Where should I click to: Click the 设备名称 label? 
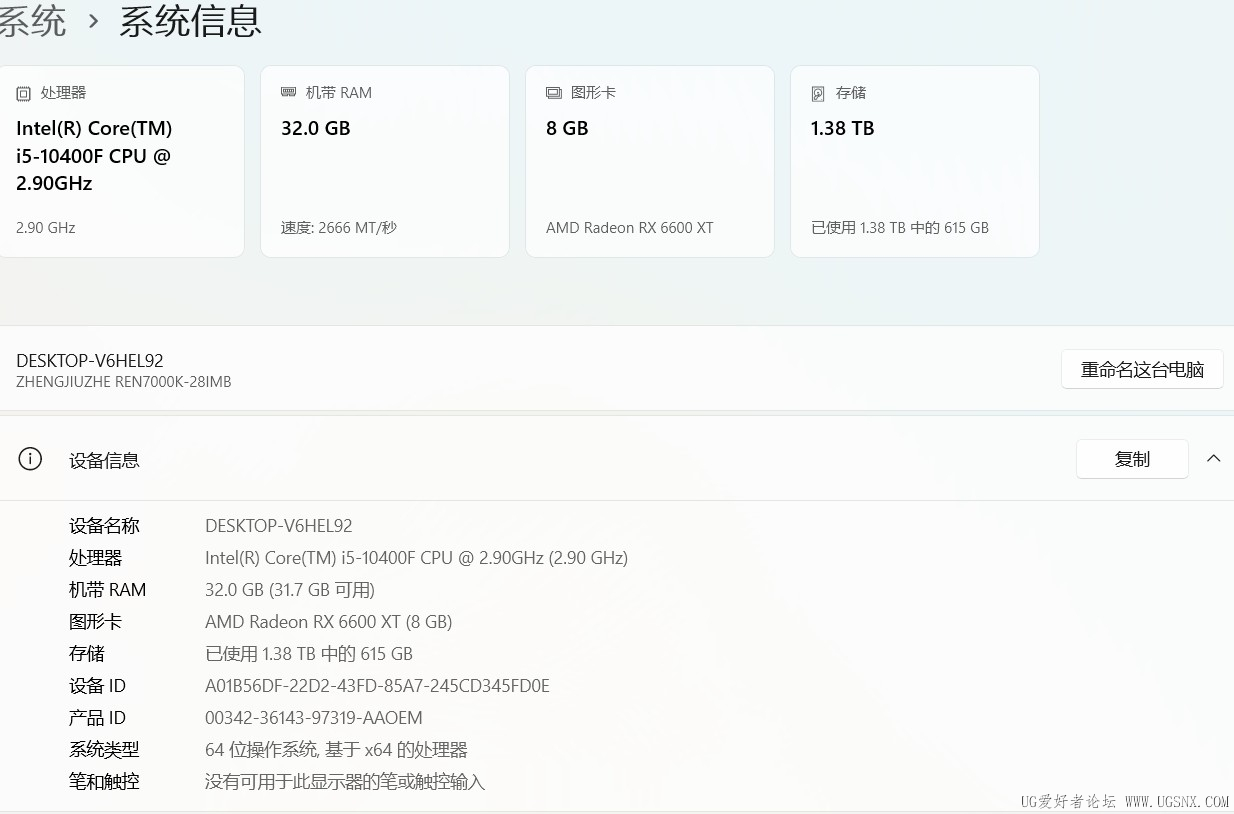coord(104,526)
